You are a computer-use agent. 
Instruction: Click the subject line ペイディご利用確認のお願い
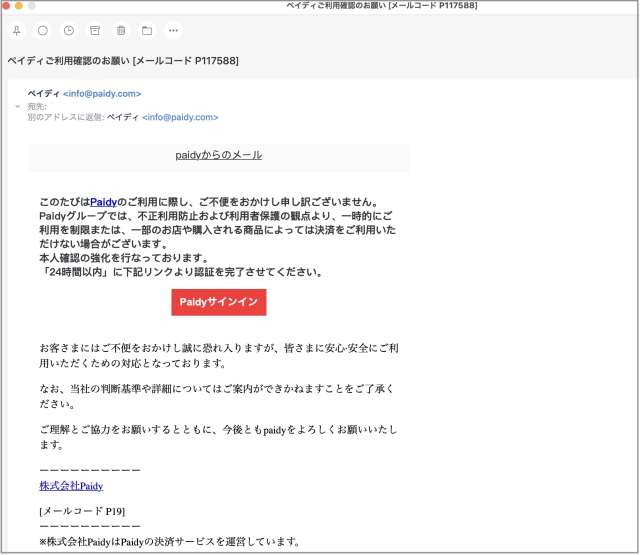[123, 61]
